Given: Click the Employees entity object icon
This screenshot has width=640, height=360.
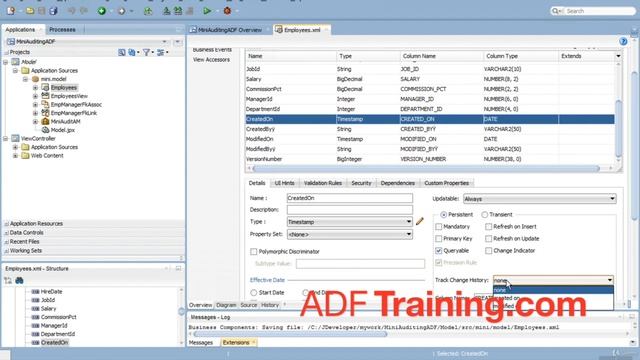Looking at the screenshot, I should pyautogui.click(x=45, y=87).
